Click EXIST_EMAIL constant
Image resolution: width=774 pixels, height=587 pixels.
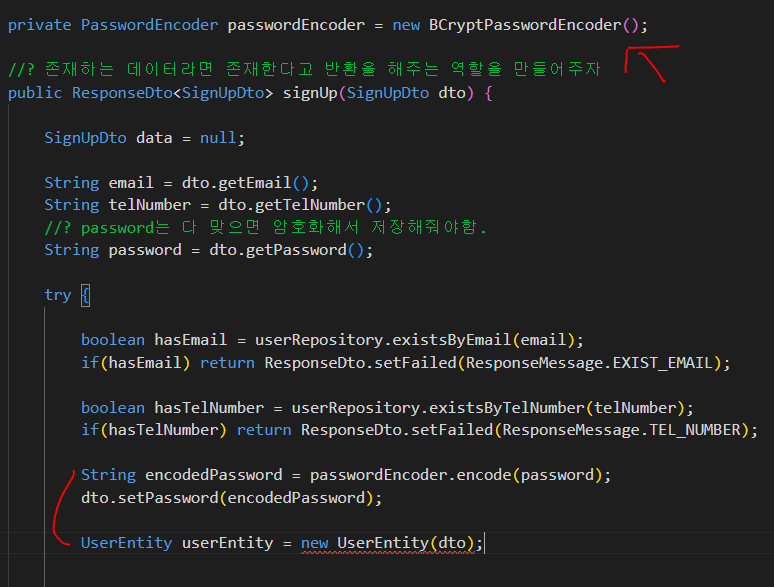click(662, 363)
